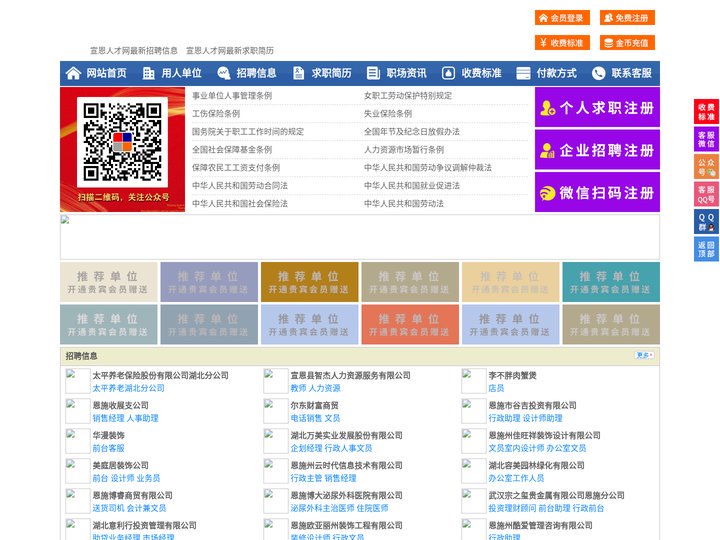The height and width of the screenshot is (540, 720).
Task: Open 前台客服 job under 华漫装饰
Action: coord(108,448)
